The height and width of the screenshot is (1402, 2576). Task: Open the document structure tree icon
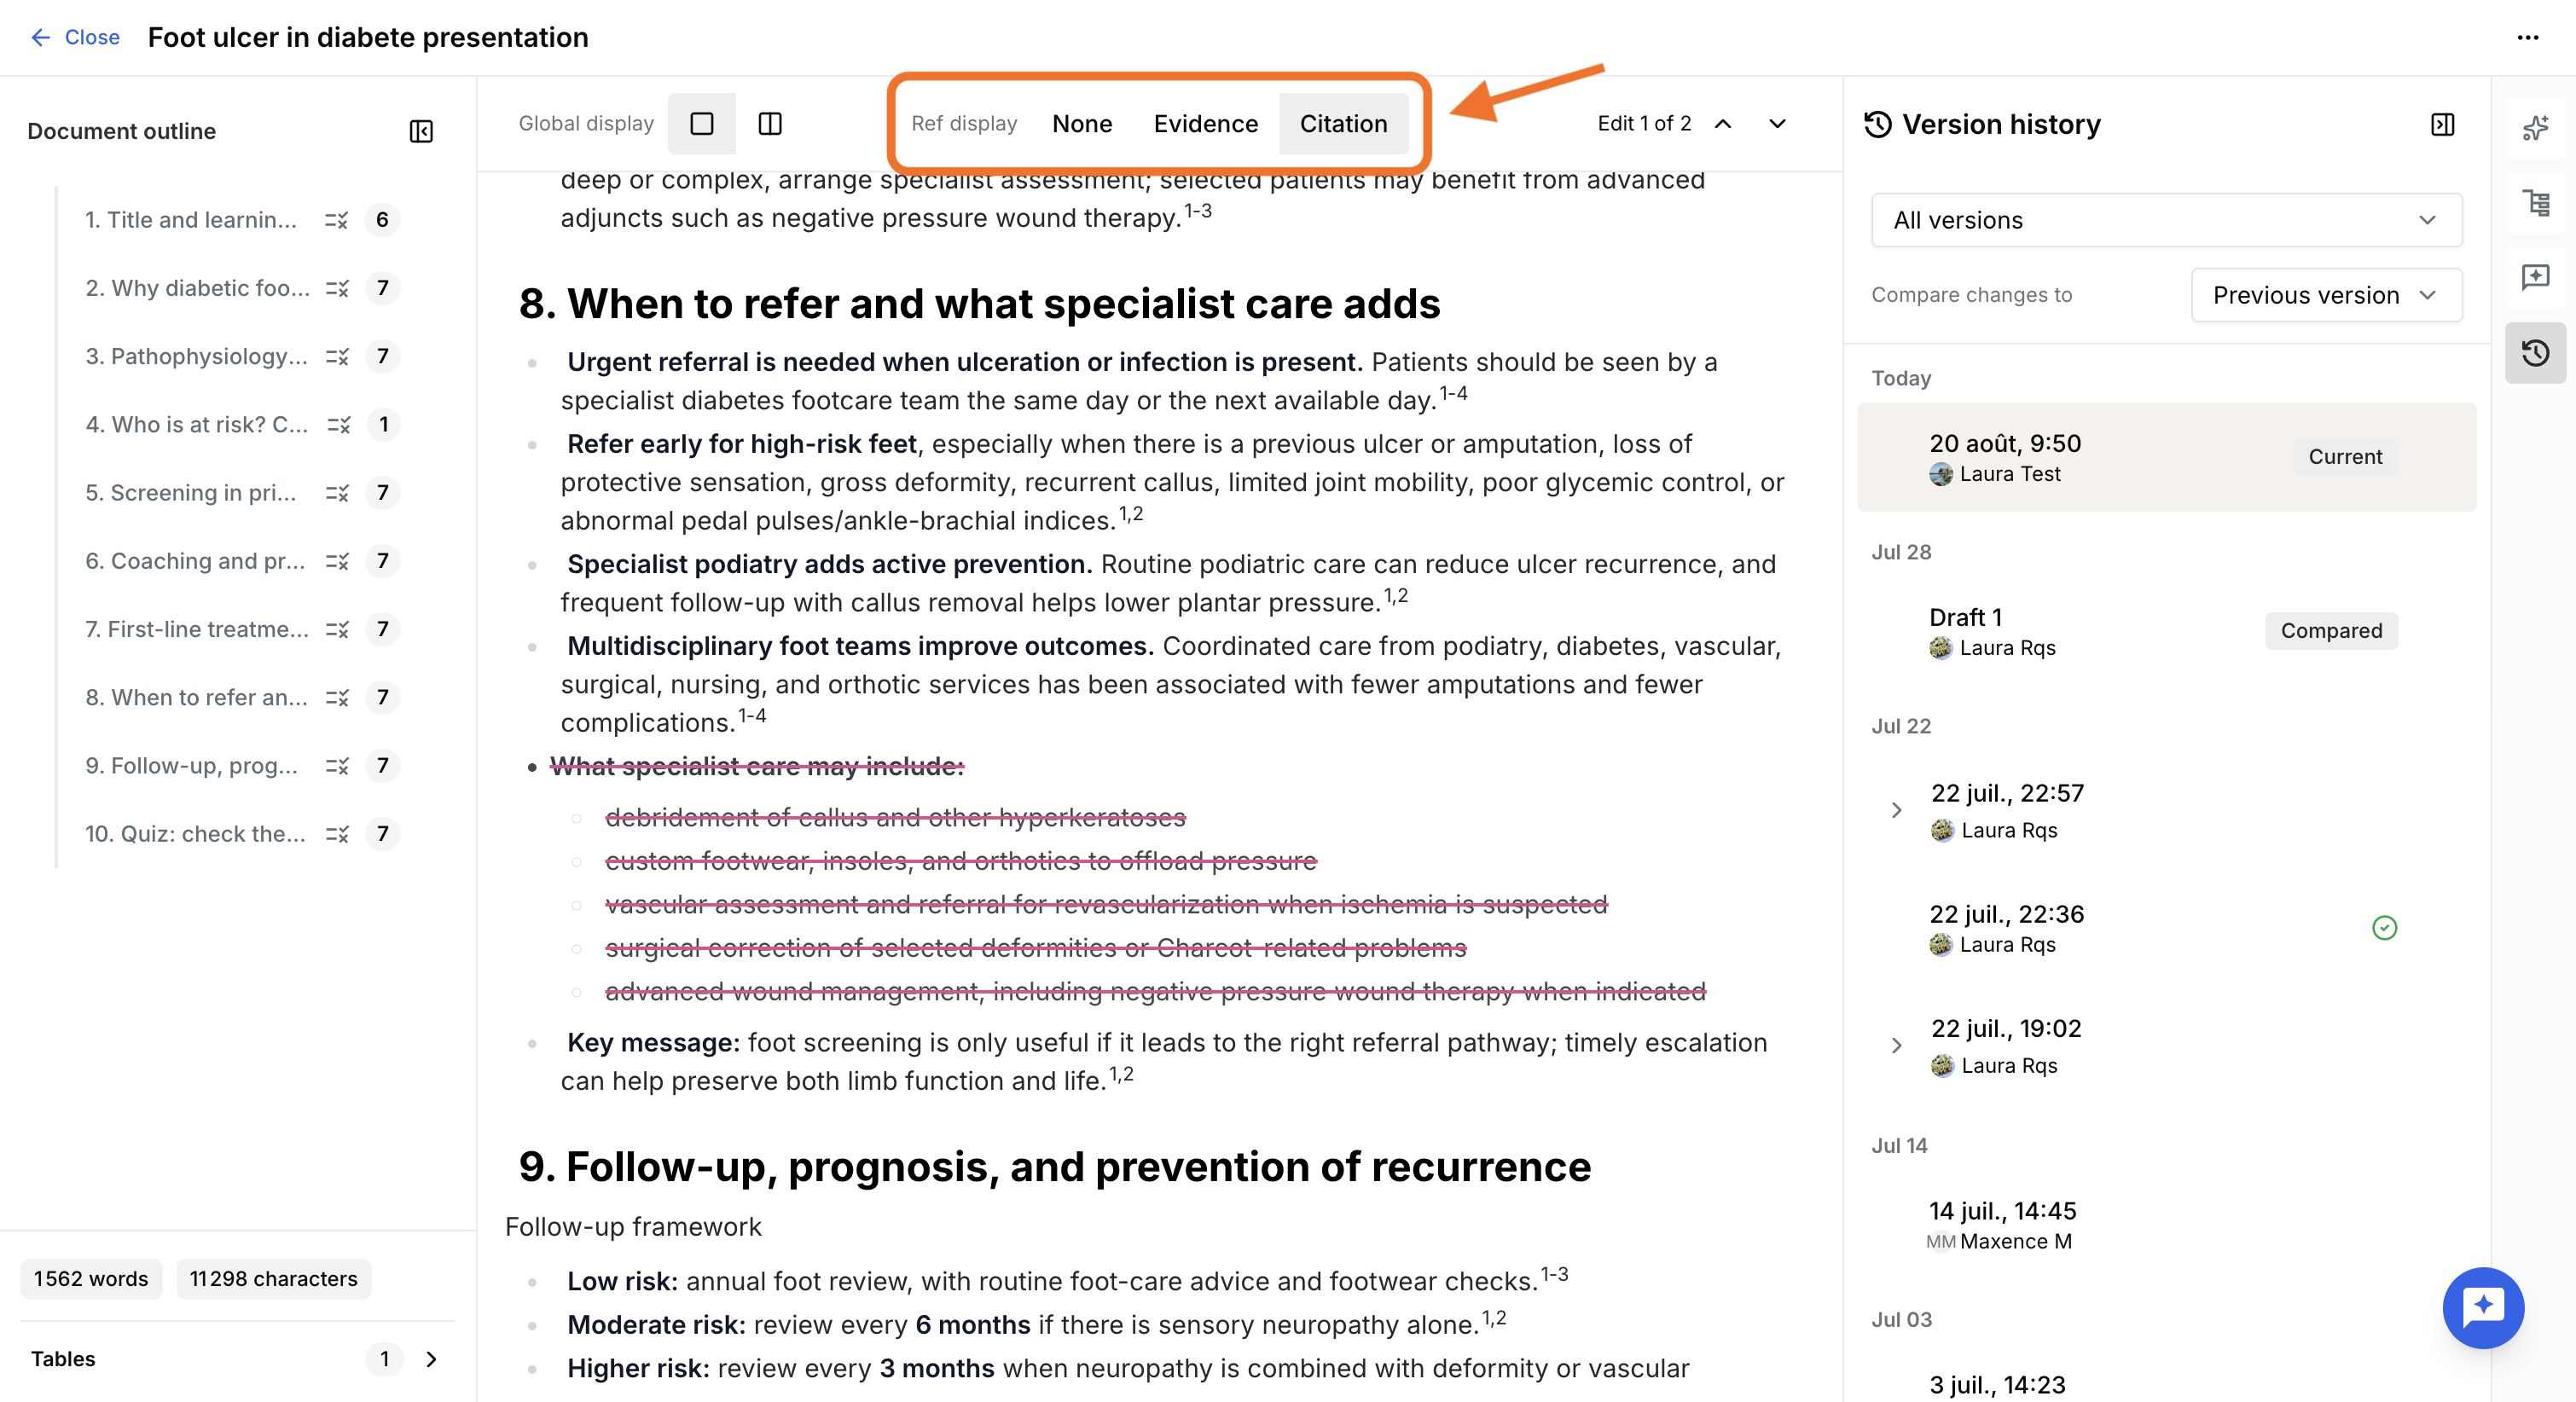[x=2535, y=203]
